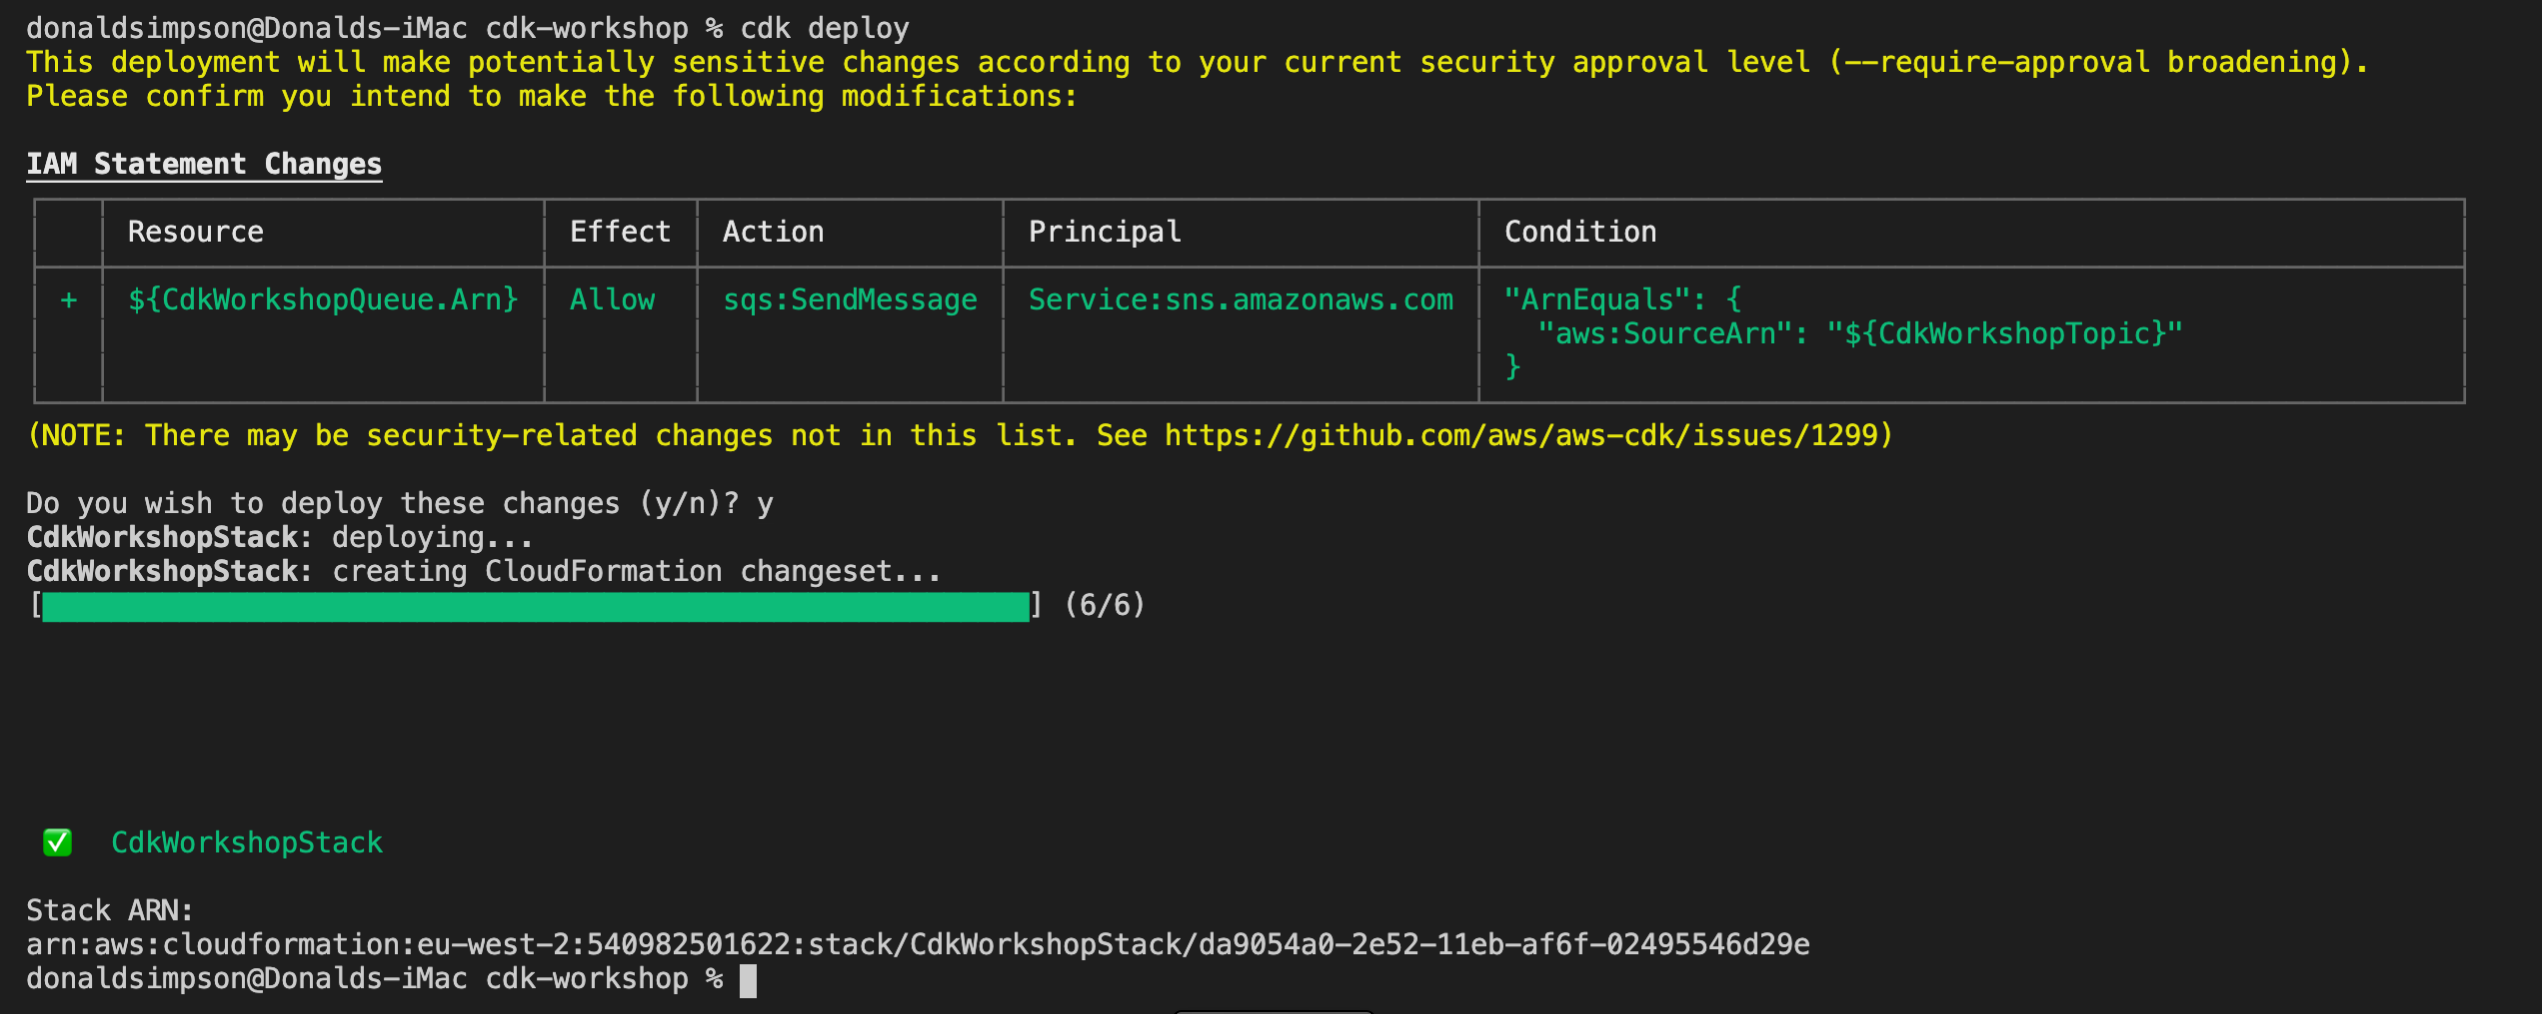Viewport: 2542px width, 1014px height.
Task: Click the aws:SourceArn condition line
Action: pyautogui.click(x=1860, y=334)
